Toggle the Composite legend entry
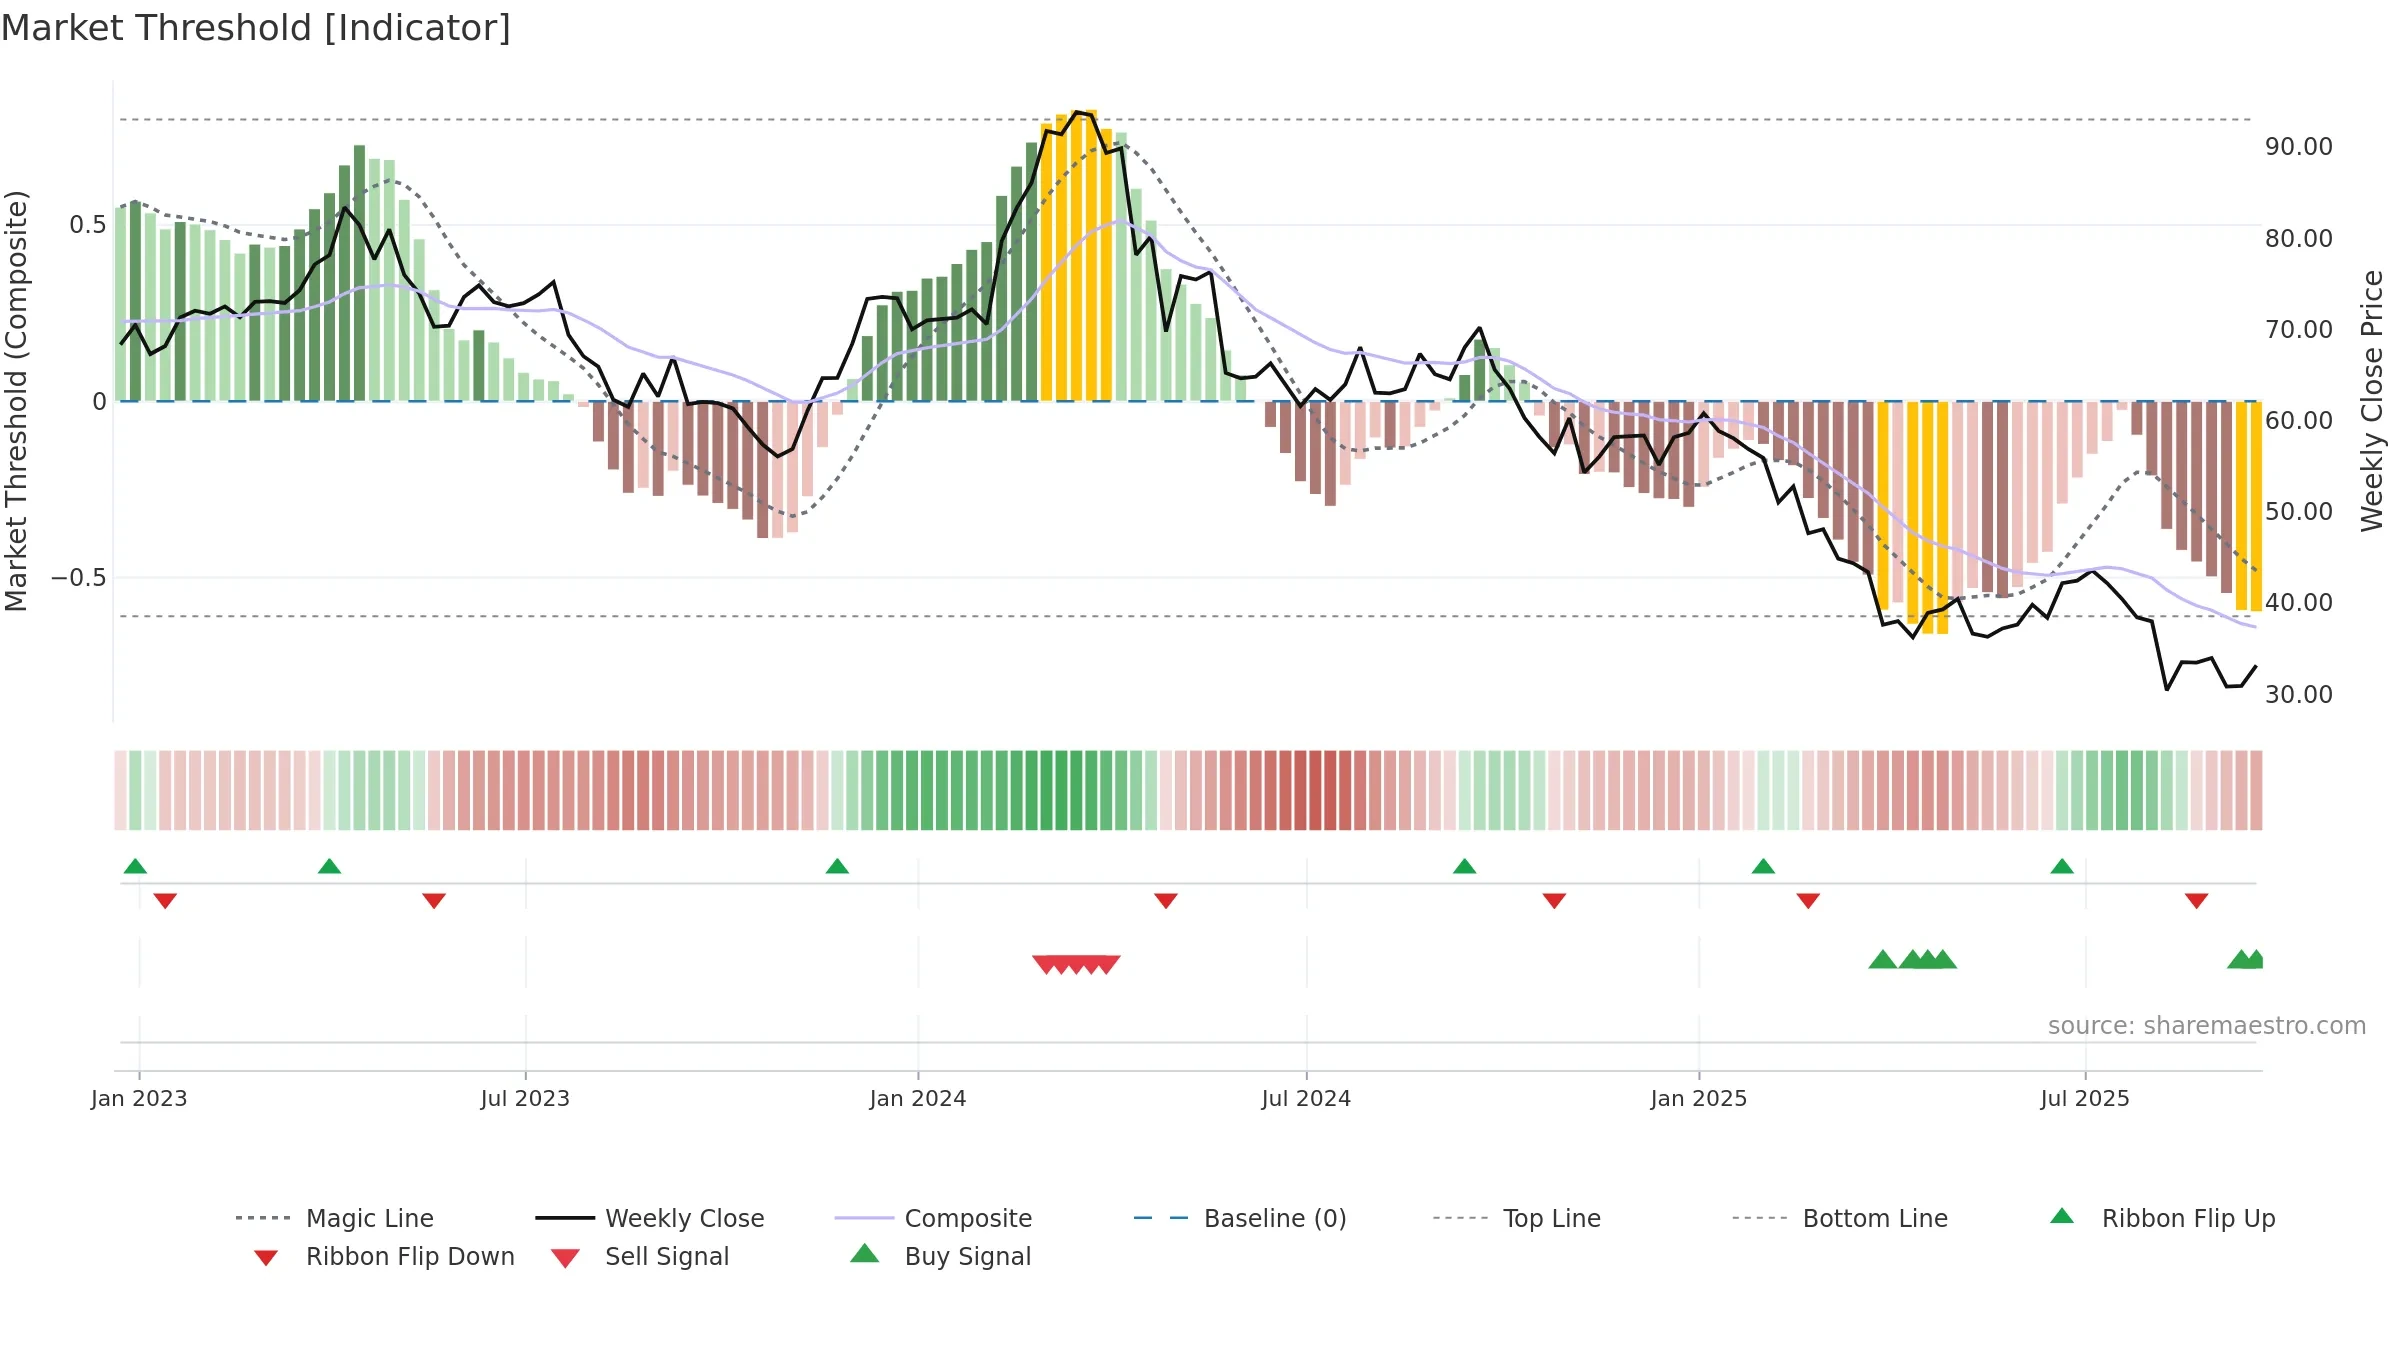2400x1350 pixels. click(933, 1218)
